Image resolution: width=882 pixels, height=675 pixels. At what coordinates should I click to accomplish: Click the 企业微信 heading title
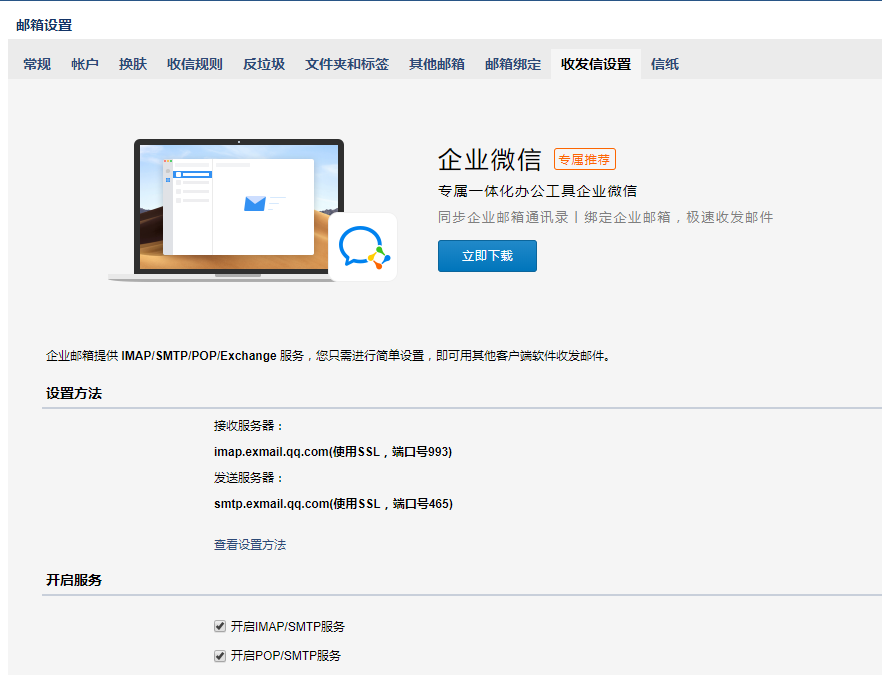(x=489, y=159)
